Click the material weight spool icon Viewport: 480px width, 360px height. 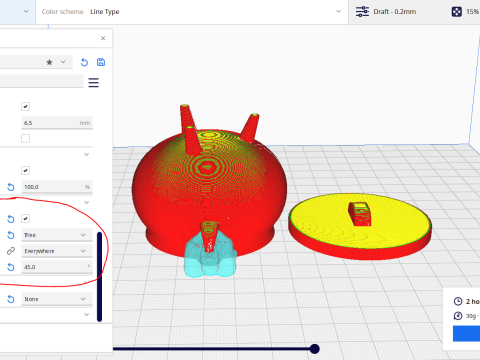[458, 316]
